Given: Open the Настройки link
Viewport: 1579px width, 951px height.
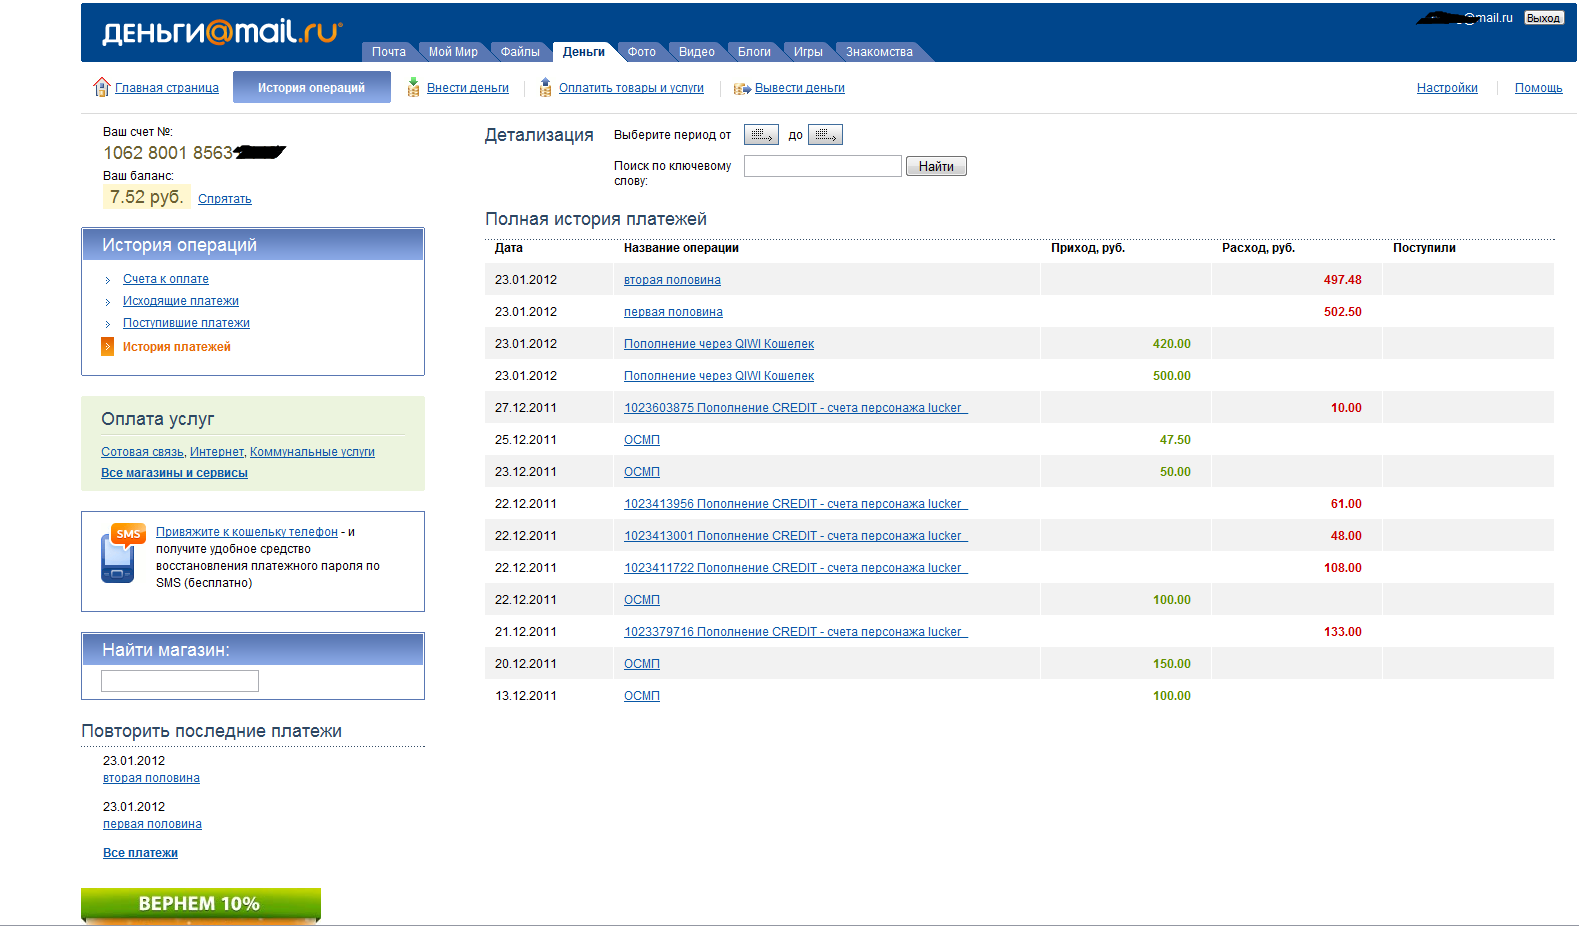Looking at the screenshot, I should point(1446,88).
